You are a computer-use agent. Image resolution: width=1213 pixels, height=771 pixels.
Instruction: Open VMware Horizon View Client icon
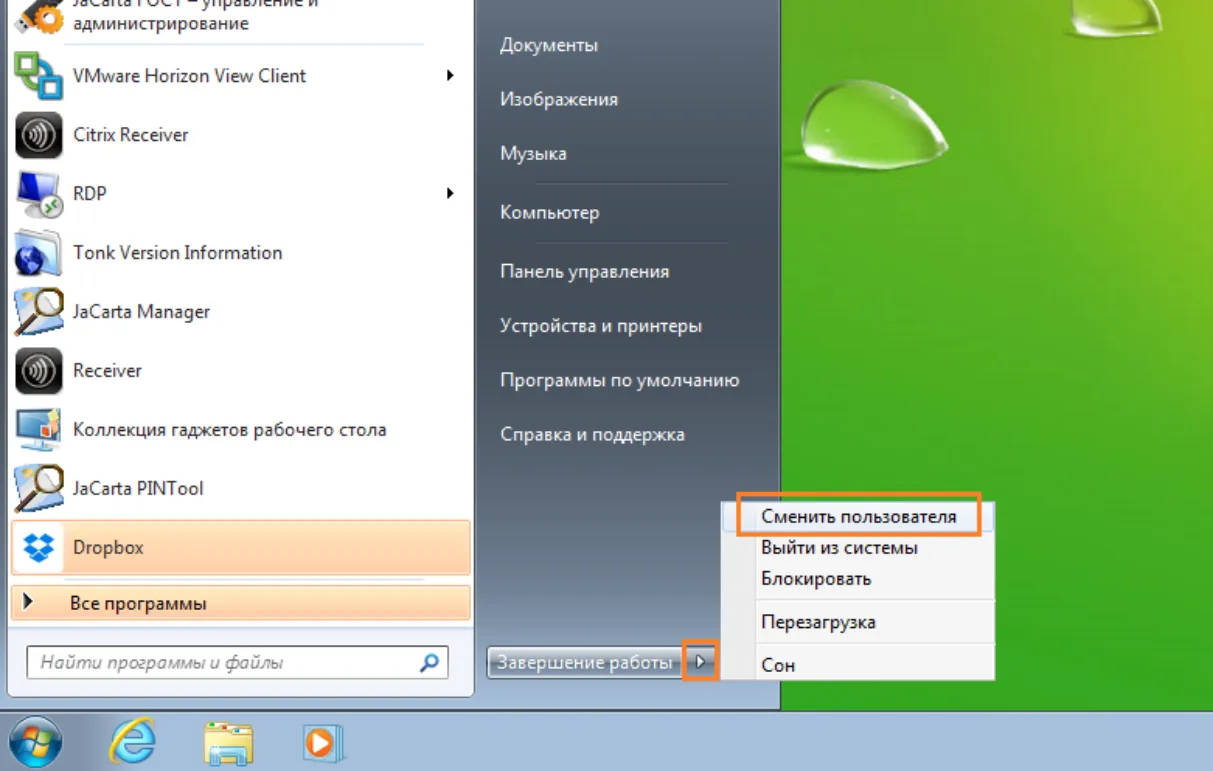coord(39,76)
